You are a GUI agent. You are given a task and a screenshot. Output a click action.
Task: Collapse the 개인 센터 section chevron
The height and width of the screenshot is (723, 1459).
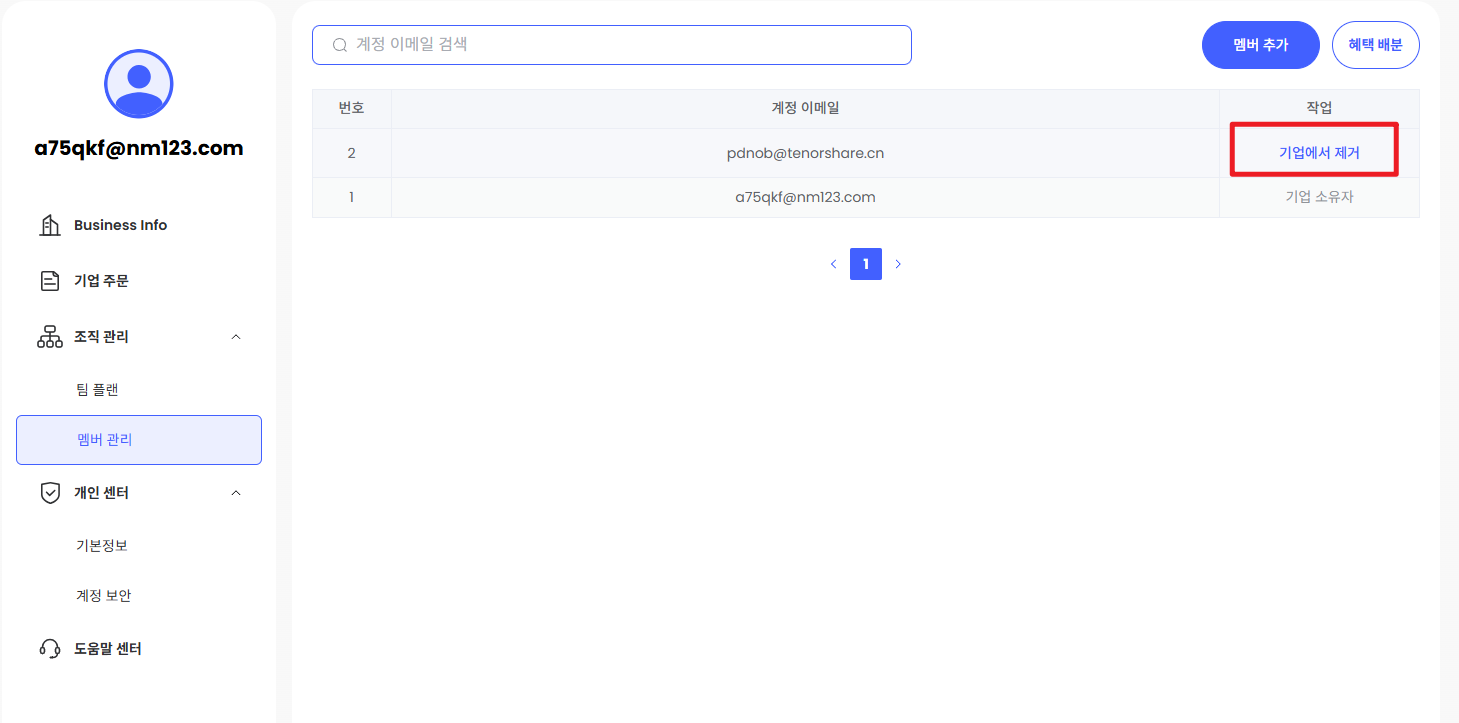236,493
